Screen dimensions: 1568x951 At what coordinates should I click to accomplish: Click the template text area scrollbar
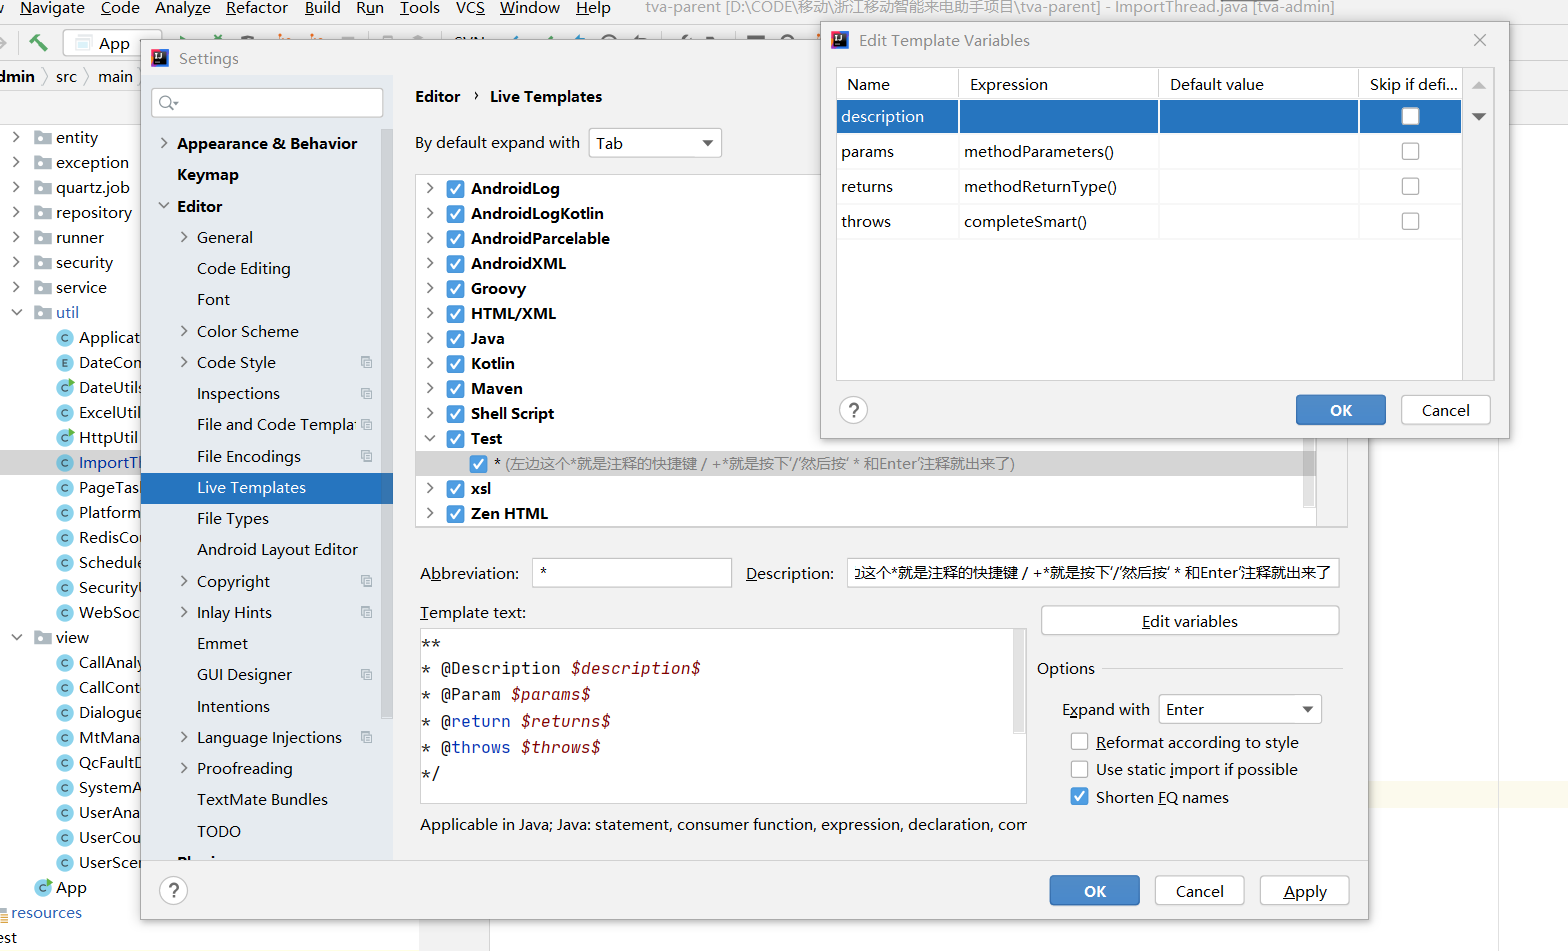[x=1020, y=681]
